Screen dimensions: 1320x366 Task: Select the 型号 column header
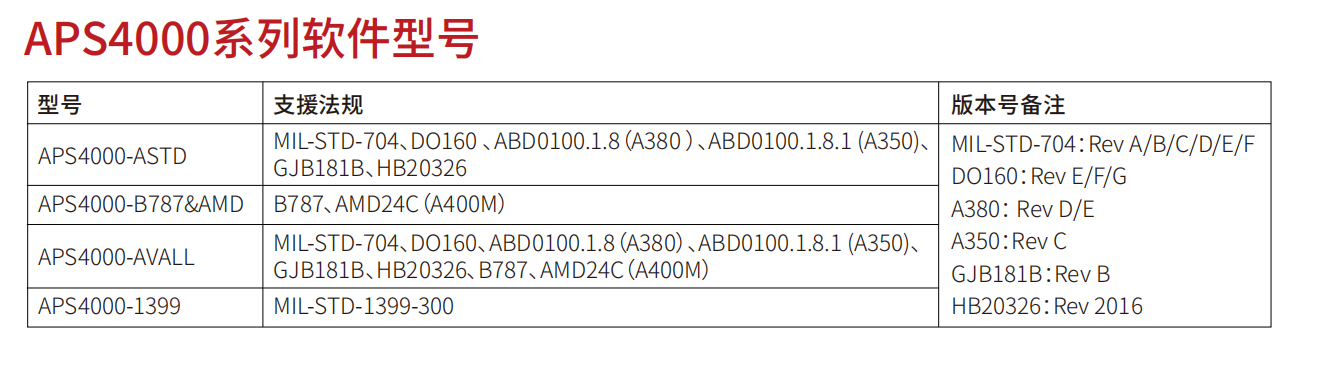[59, 104]
